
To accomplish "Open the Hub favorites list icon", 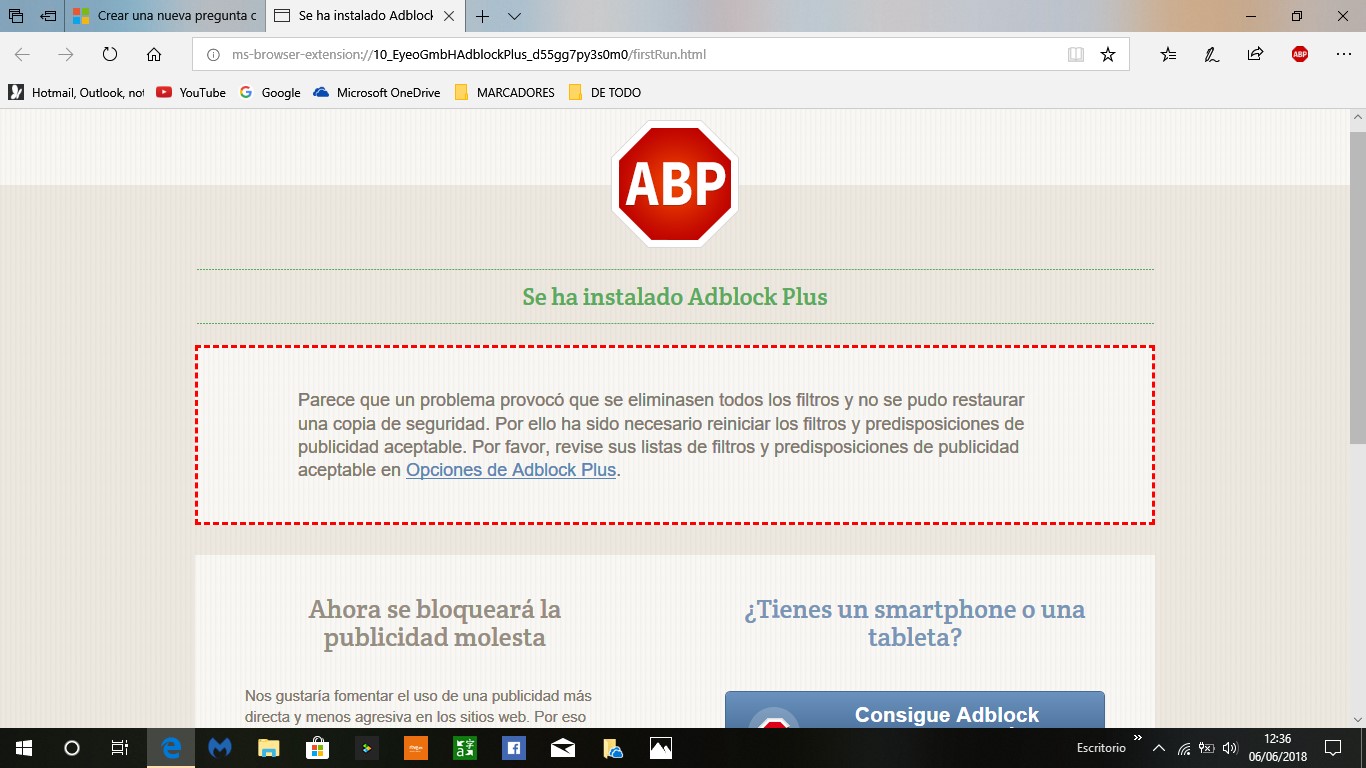I will (1168, 55).
